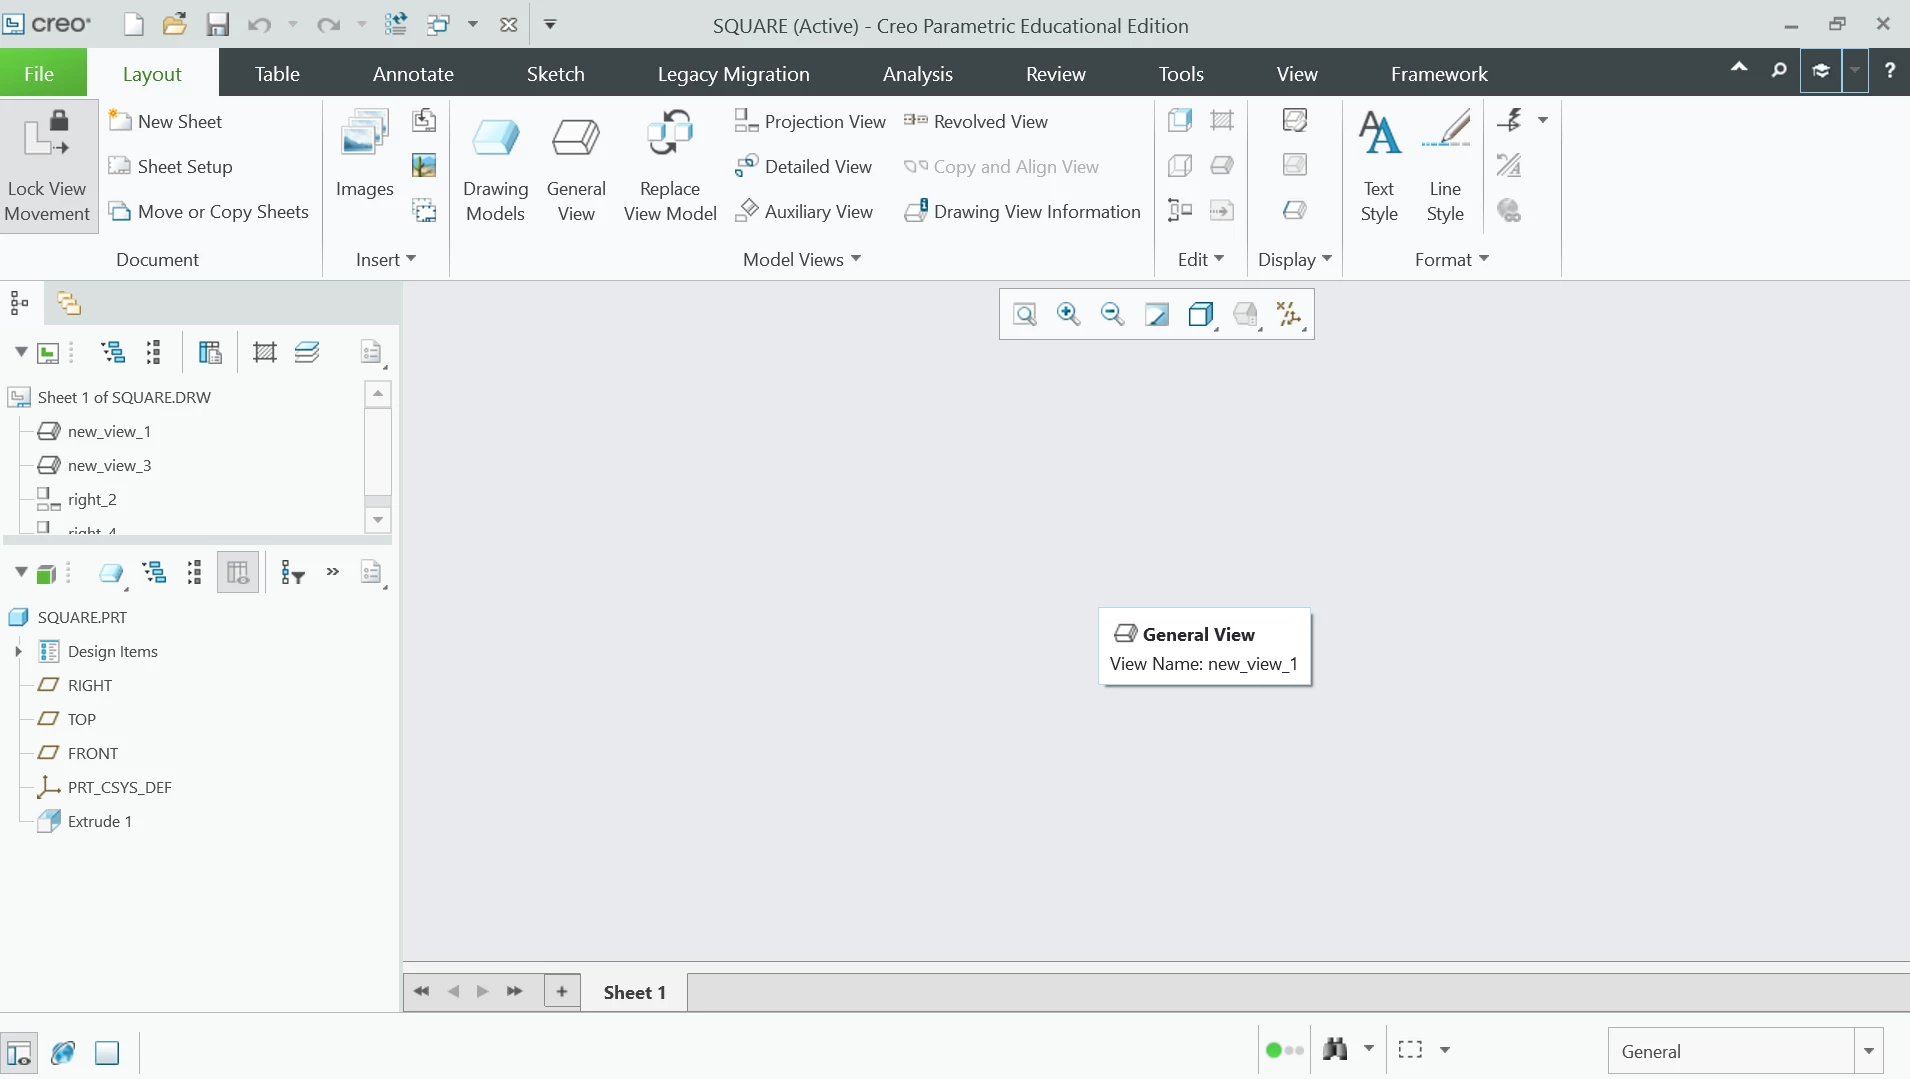Image resolution: width=1910 pixels, height=1079 pixels.
Task: Expand Design Items node
Action: point(18,651)
